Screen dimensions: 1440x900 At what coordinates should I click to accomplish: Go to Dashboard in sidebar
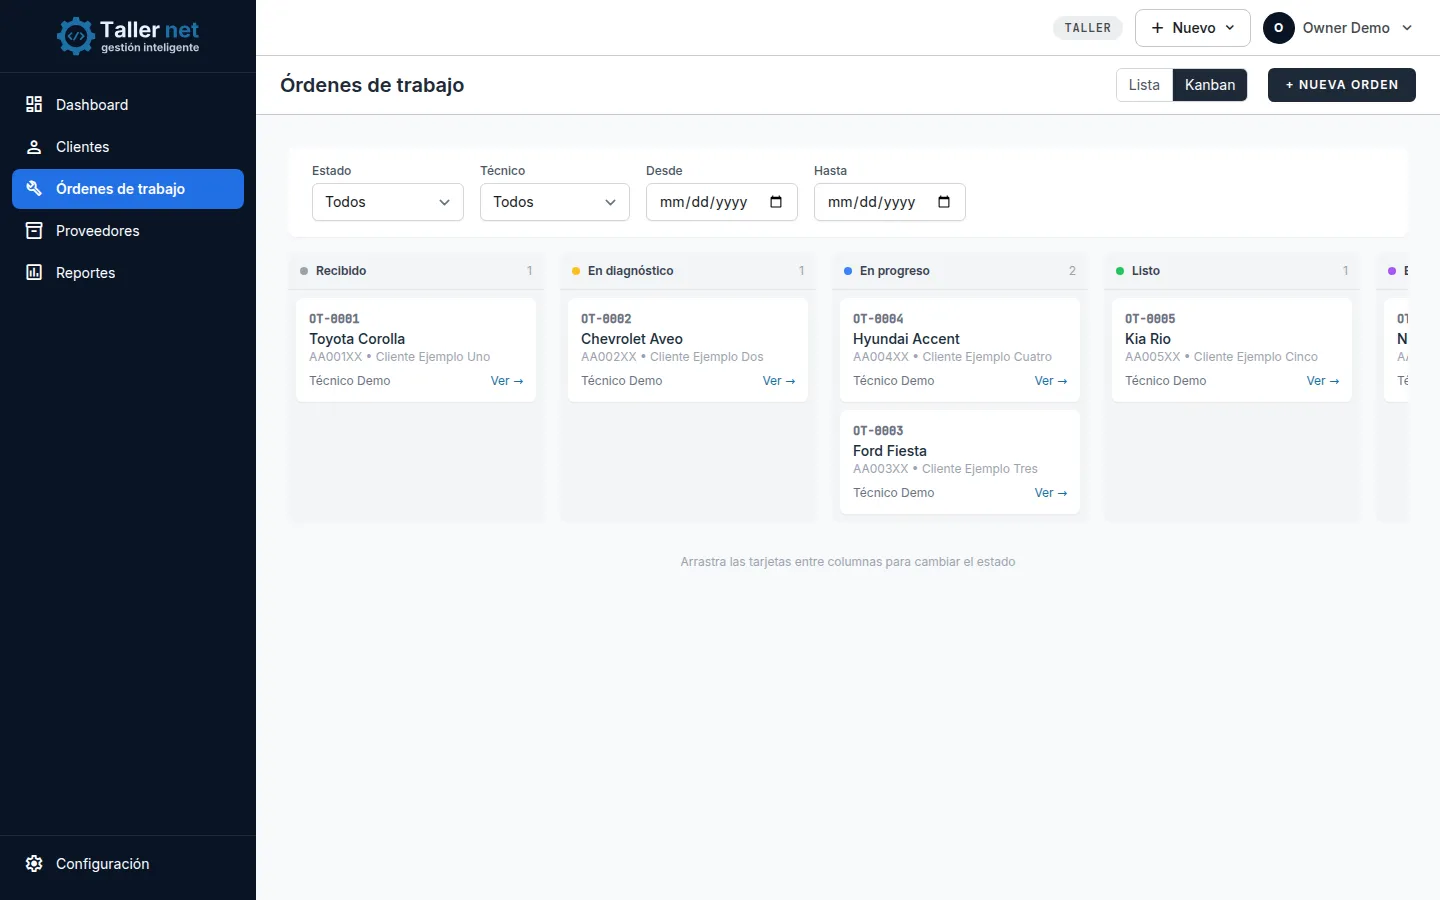point(128,105)
